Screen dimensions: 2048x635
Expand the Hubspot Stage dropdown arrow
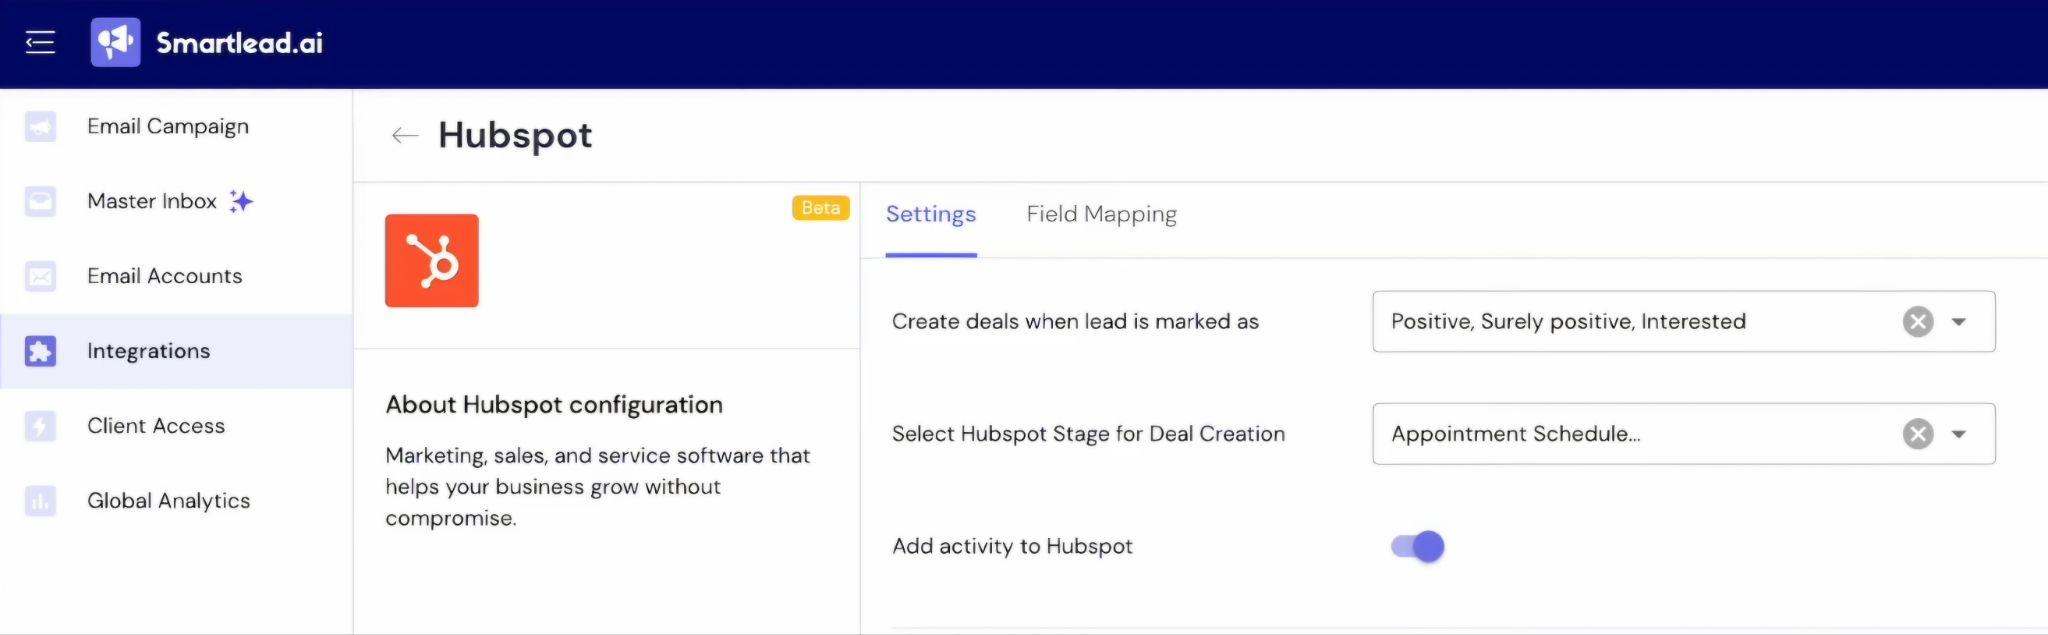(1959, 434)
